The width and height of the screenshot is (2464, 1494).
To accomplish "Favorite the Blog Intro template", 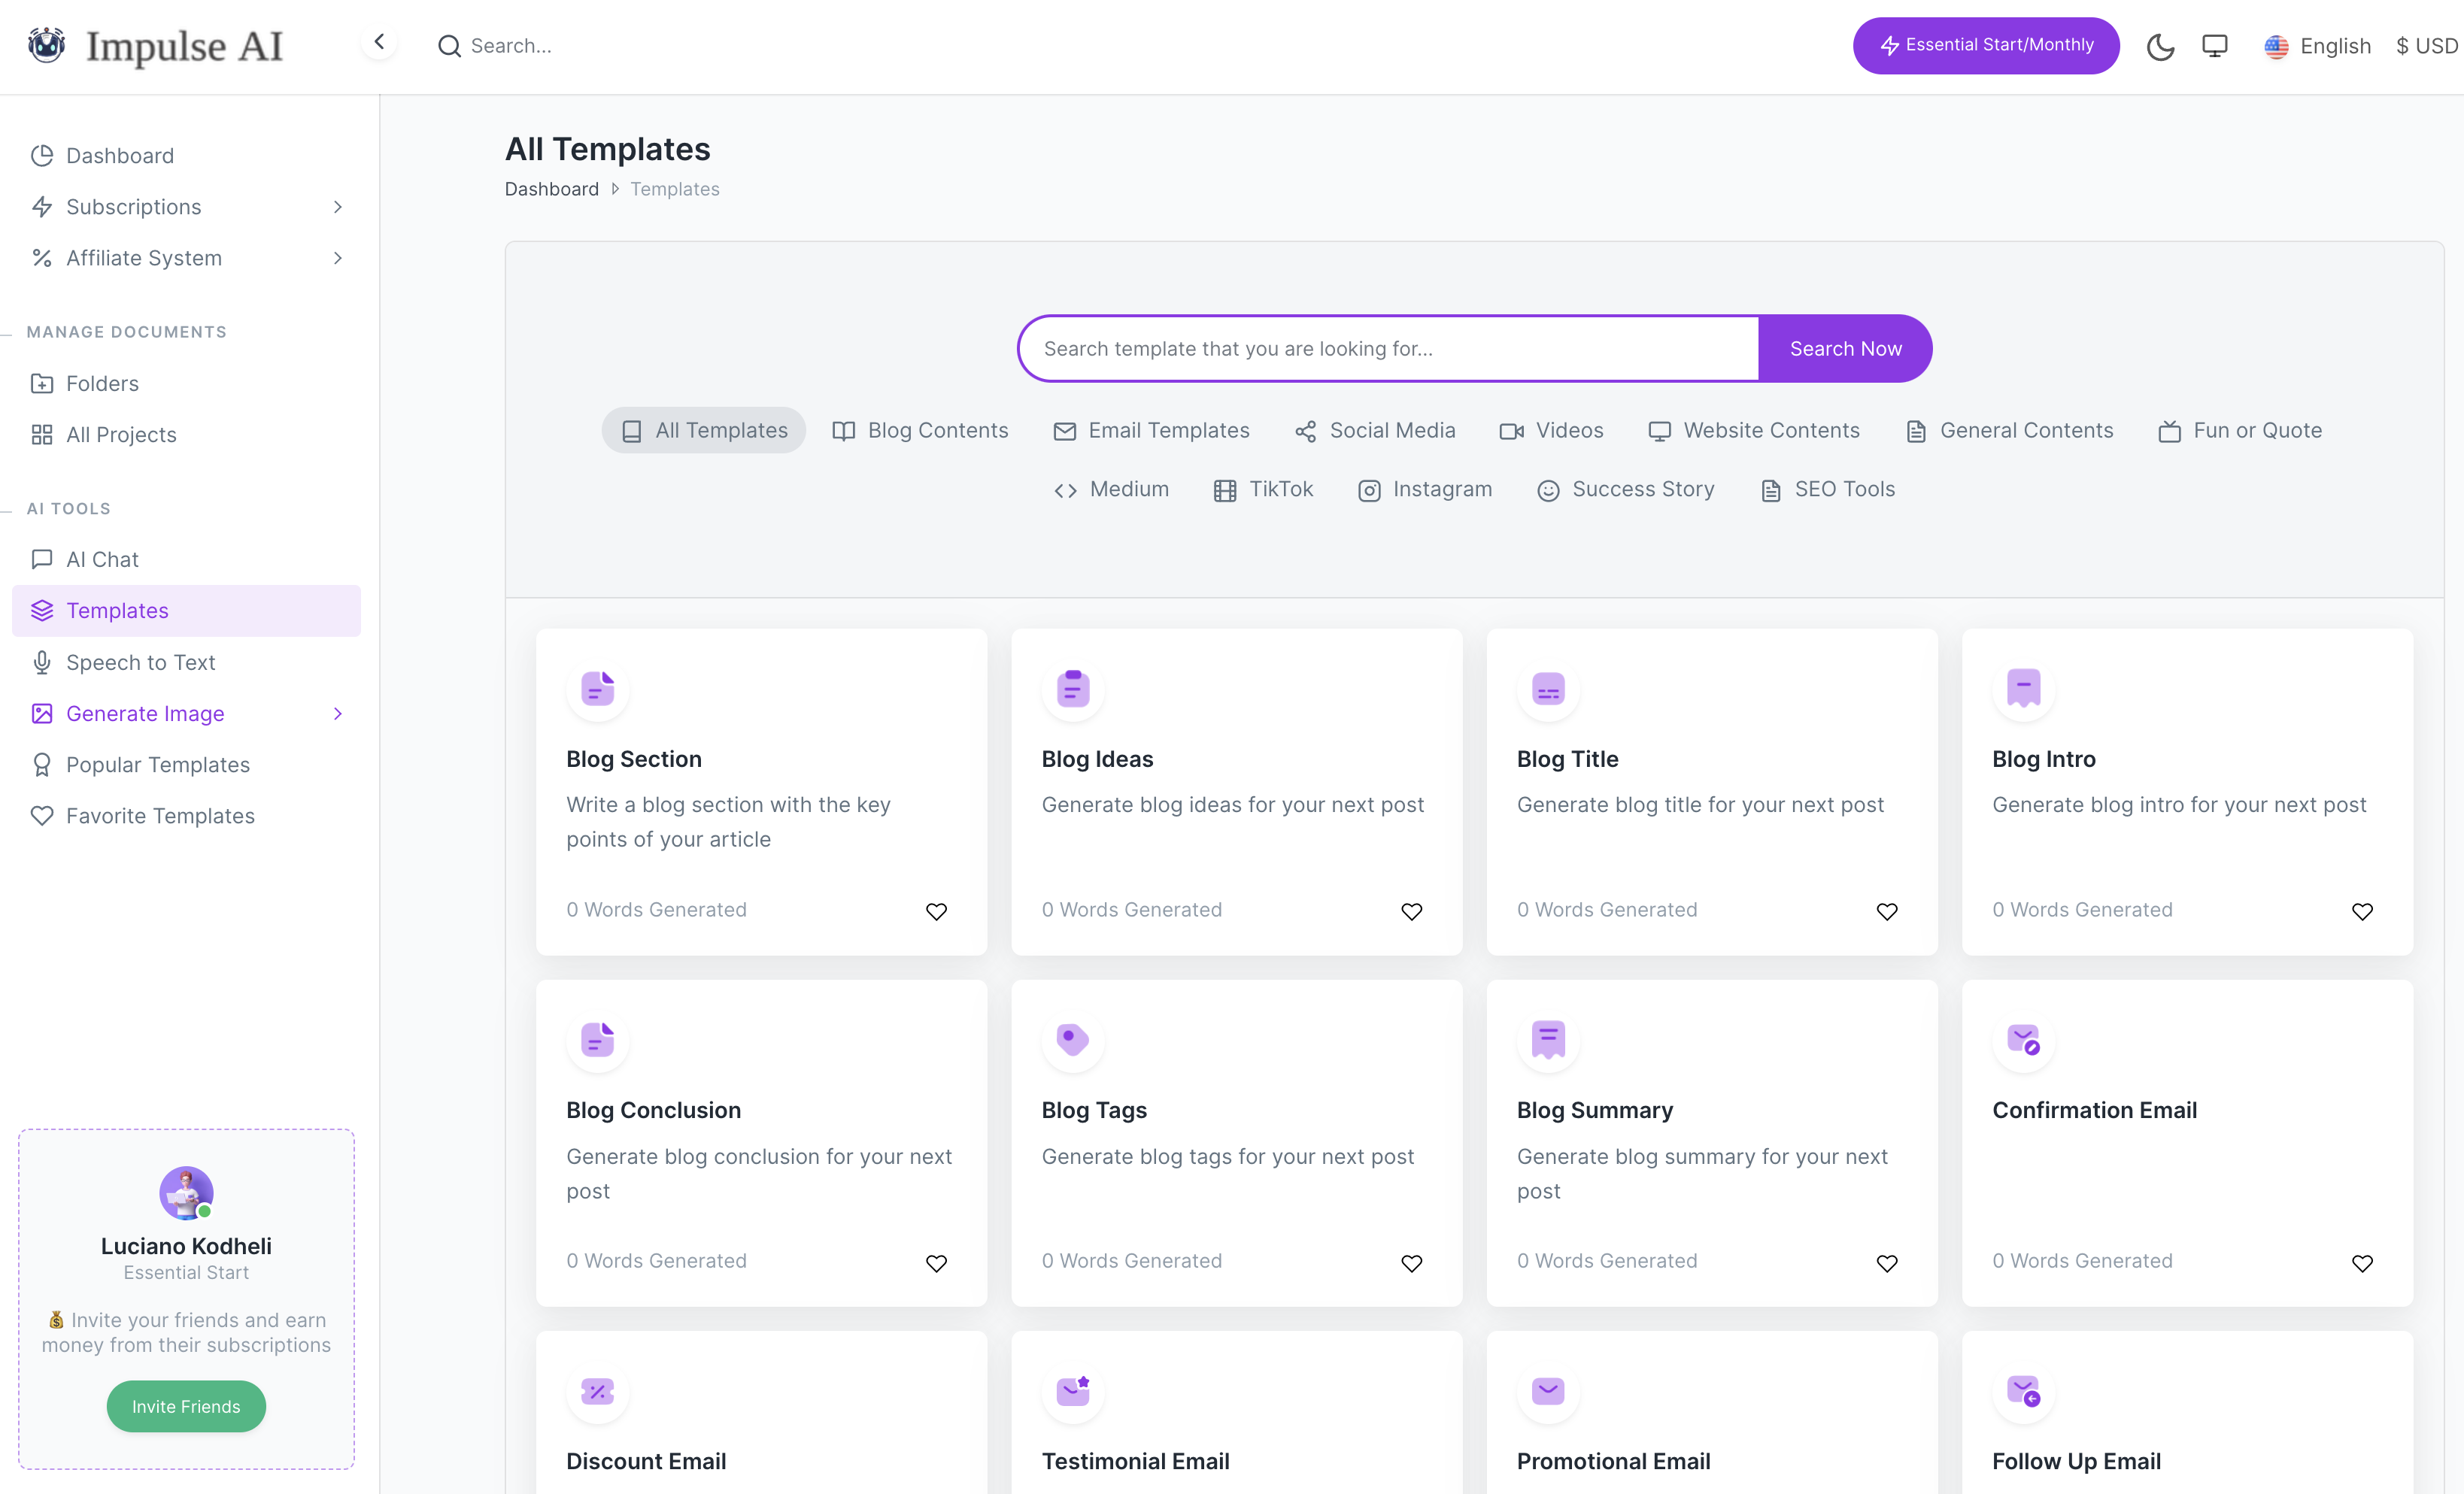I will pos(2362,911).
